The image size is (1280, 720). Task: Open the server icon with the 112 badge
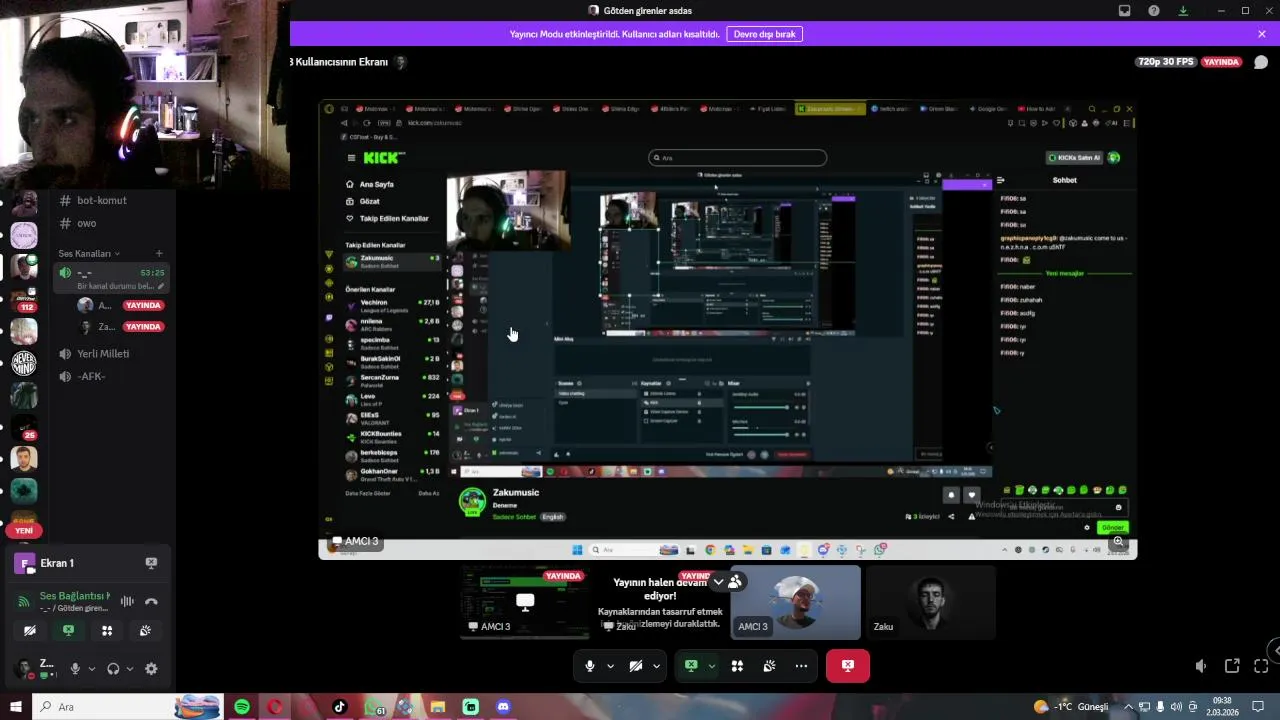[x=24, y=299]
